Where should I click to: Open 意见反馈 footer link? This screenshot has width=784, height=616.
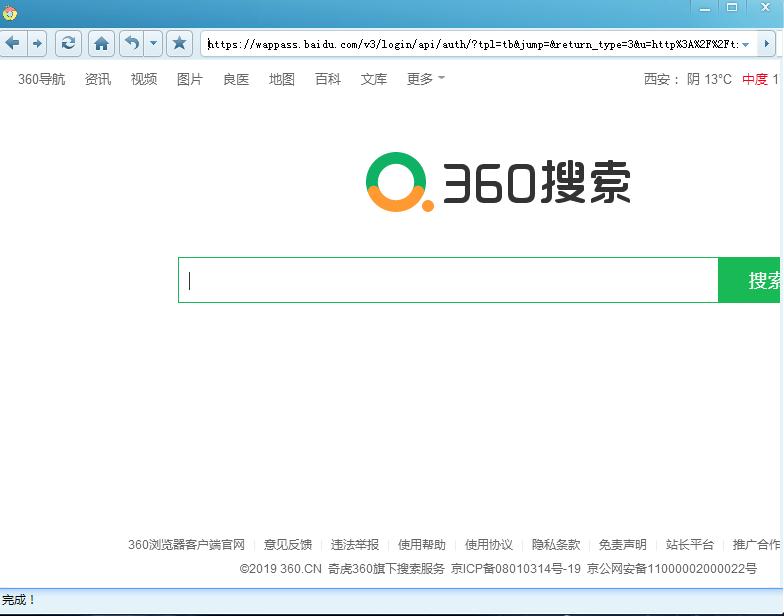[288, 544]
